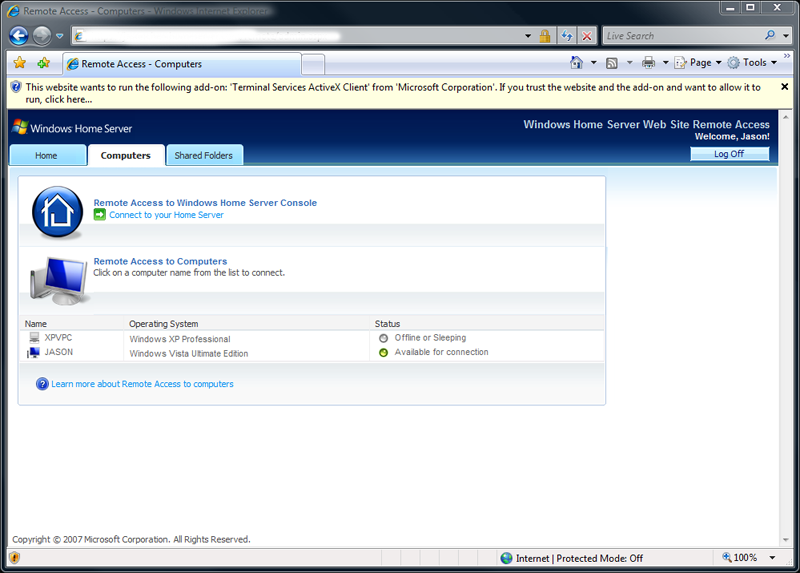The height and width of the screenshot is (573, 800).
Task: Open a new blank browser tab
Action: [313, 65]
